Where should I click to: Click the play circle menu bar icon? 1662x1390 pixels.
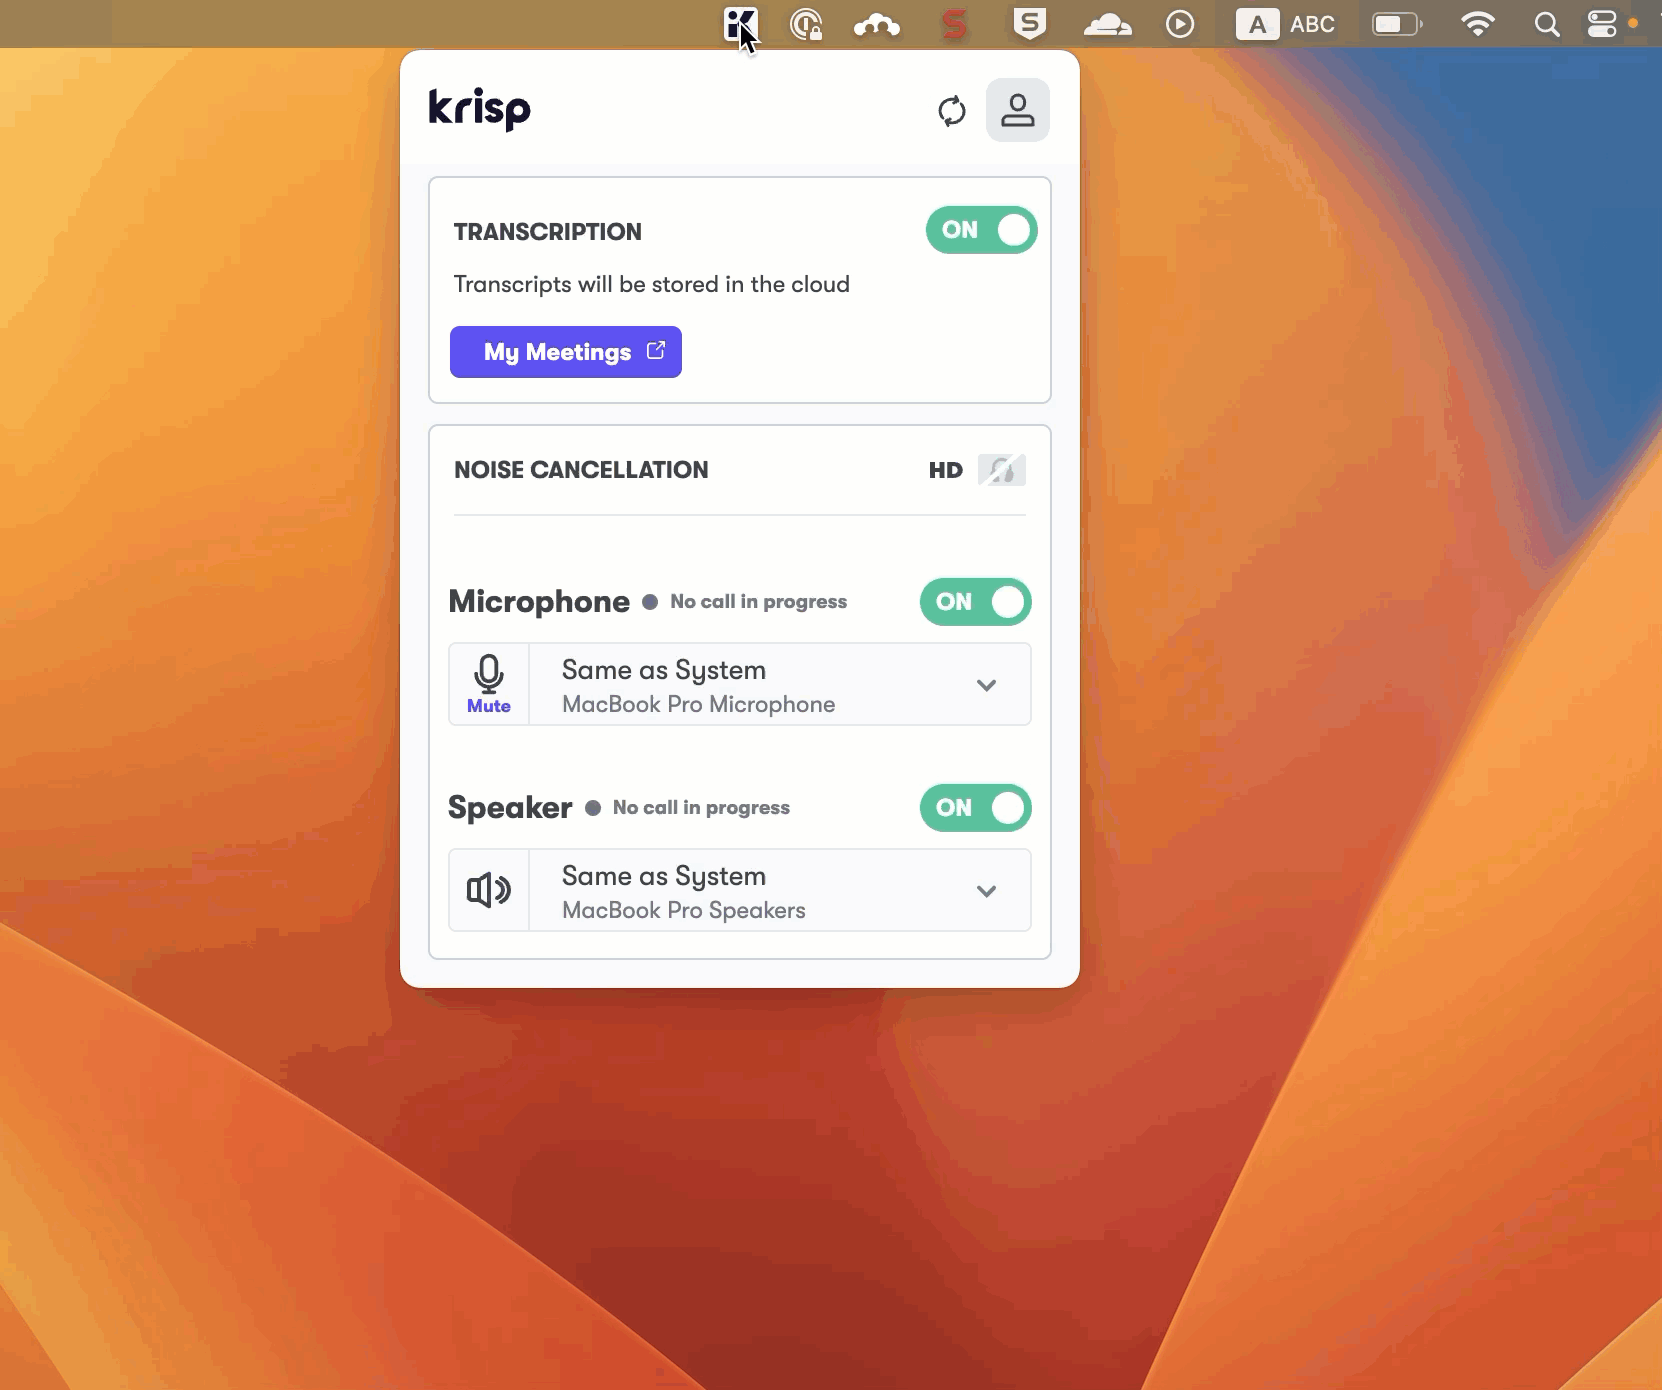pos(1180,24)
